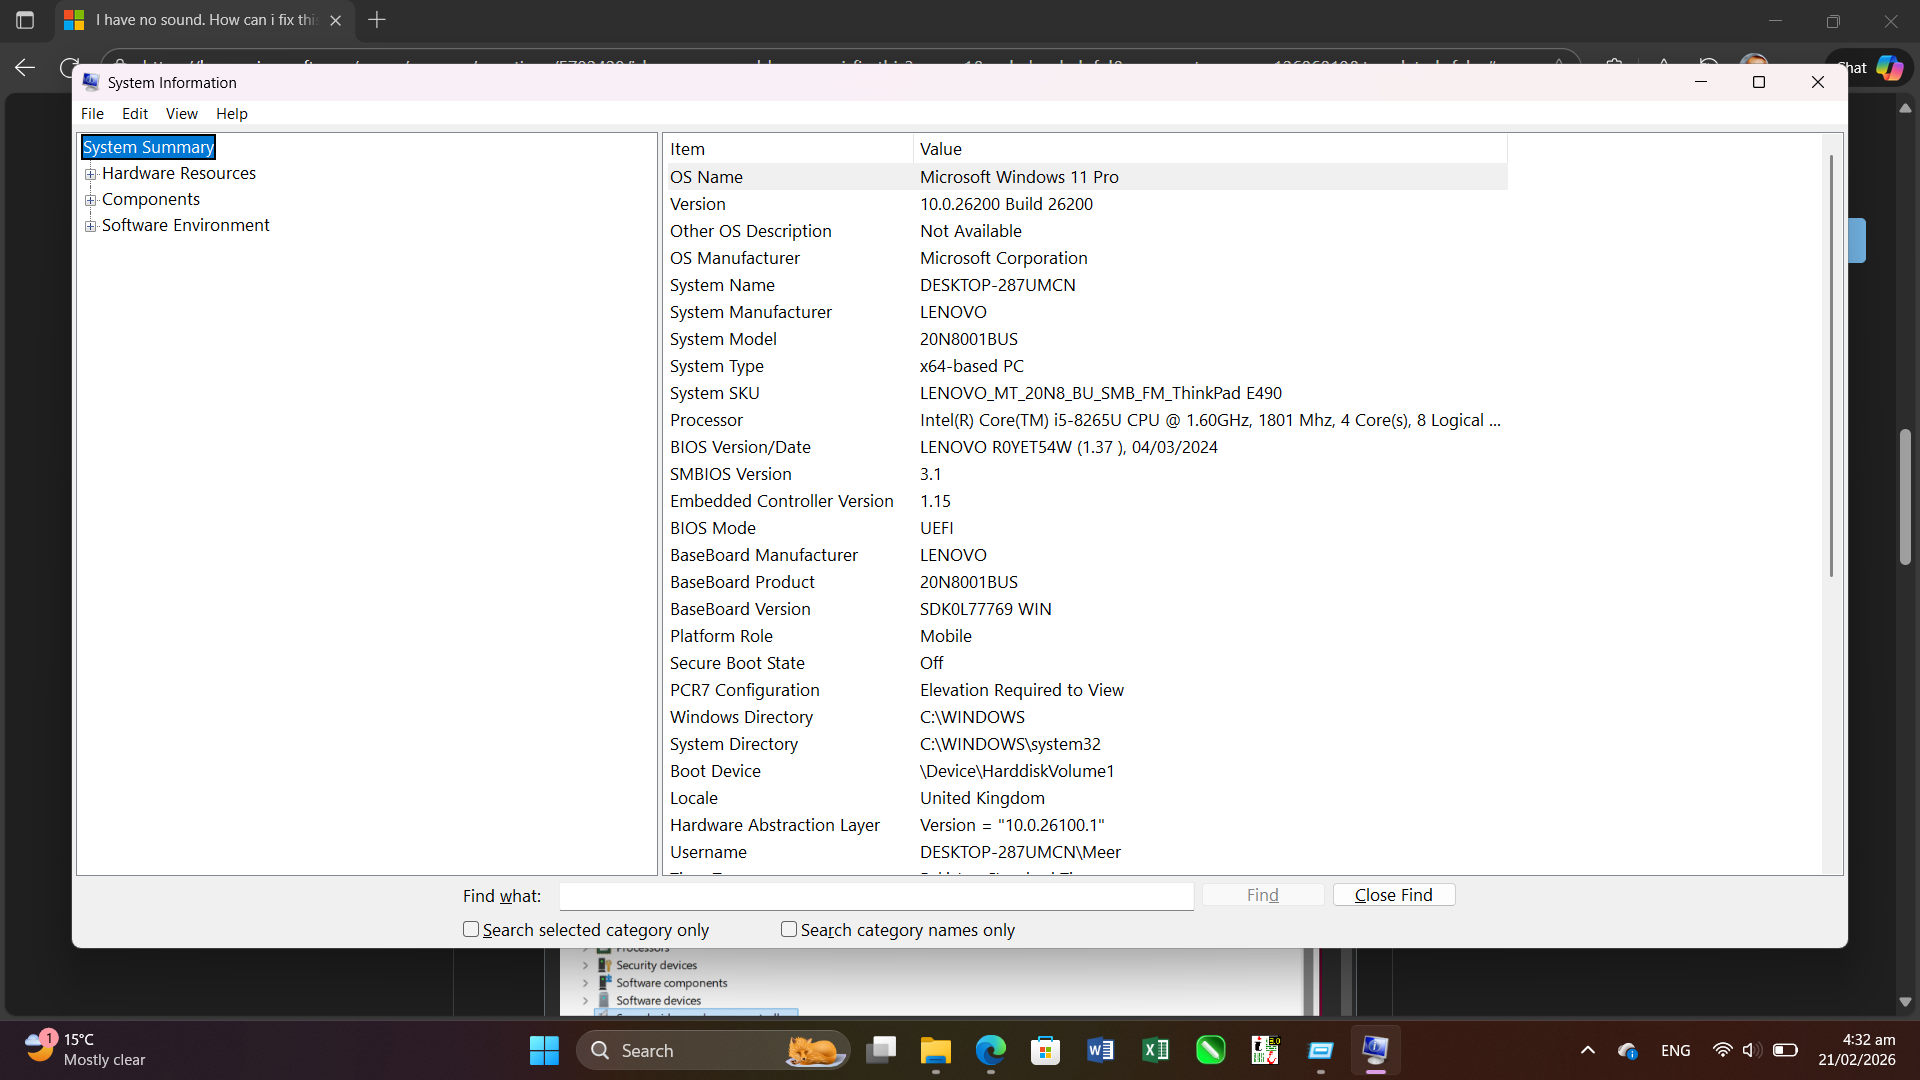Screen dimensions: 1920x1080
Task: Open the volume speaker tray icon
Action: click(x=1751, y=1050)
